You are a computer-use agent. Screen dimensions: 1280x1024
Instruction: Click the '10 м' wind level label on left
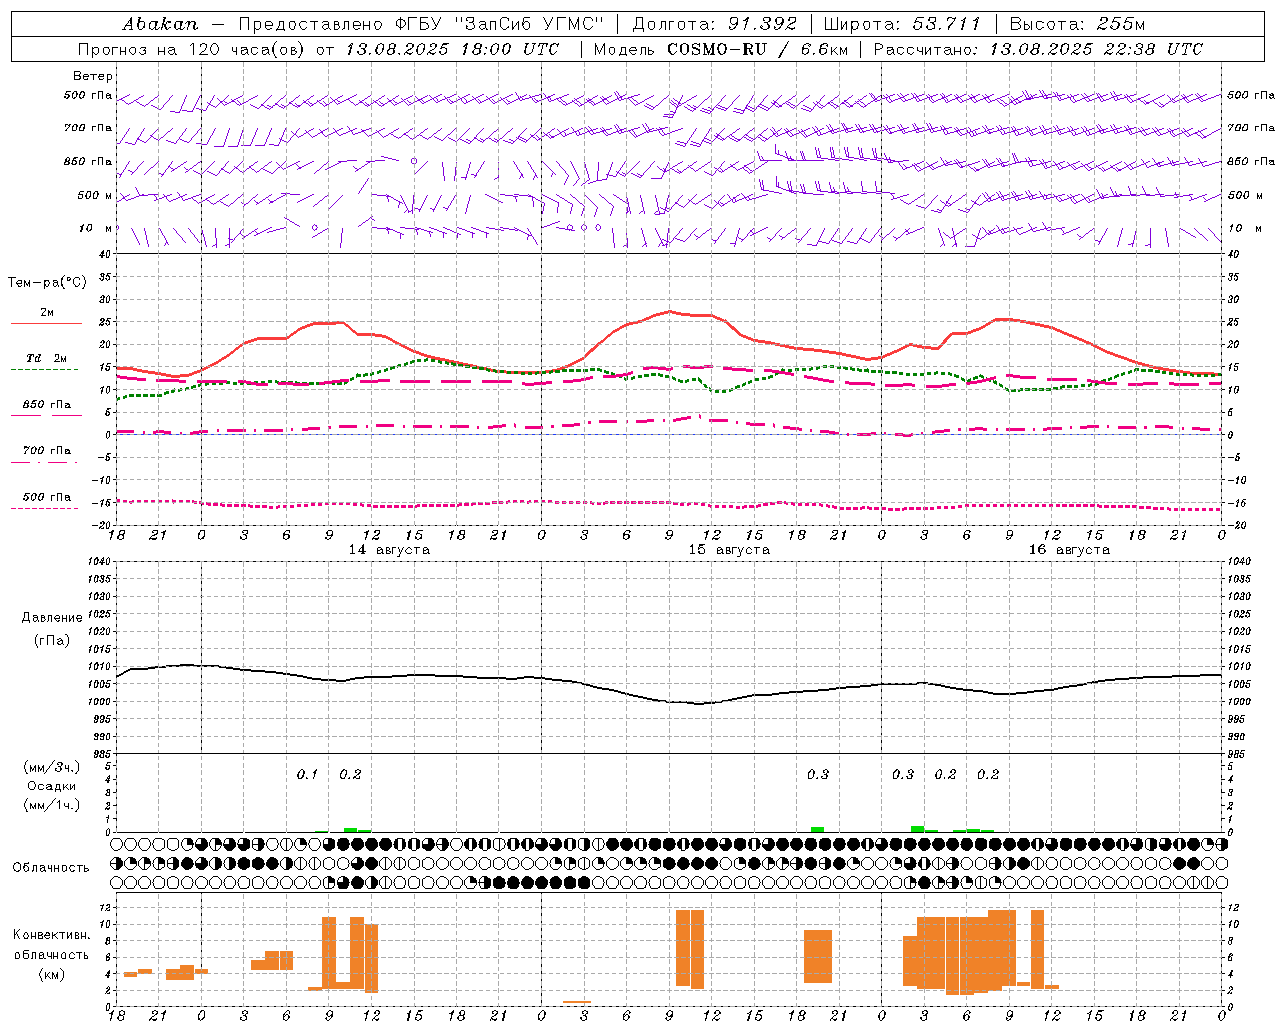pos(96,228)
